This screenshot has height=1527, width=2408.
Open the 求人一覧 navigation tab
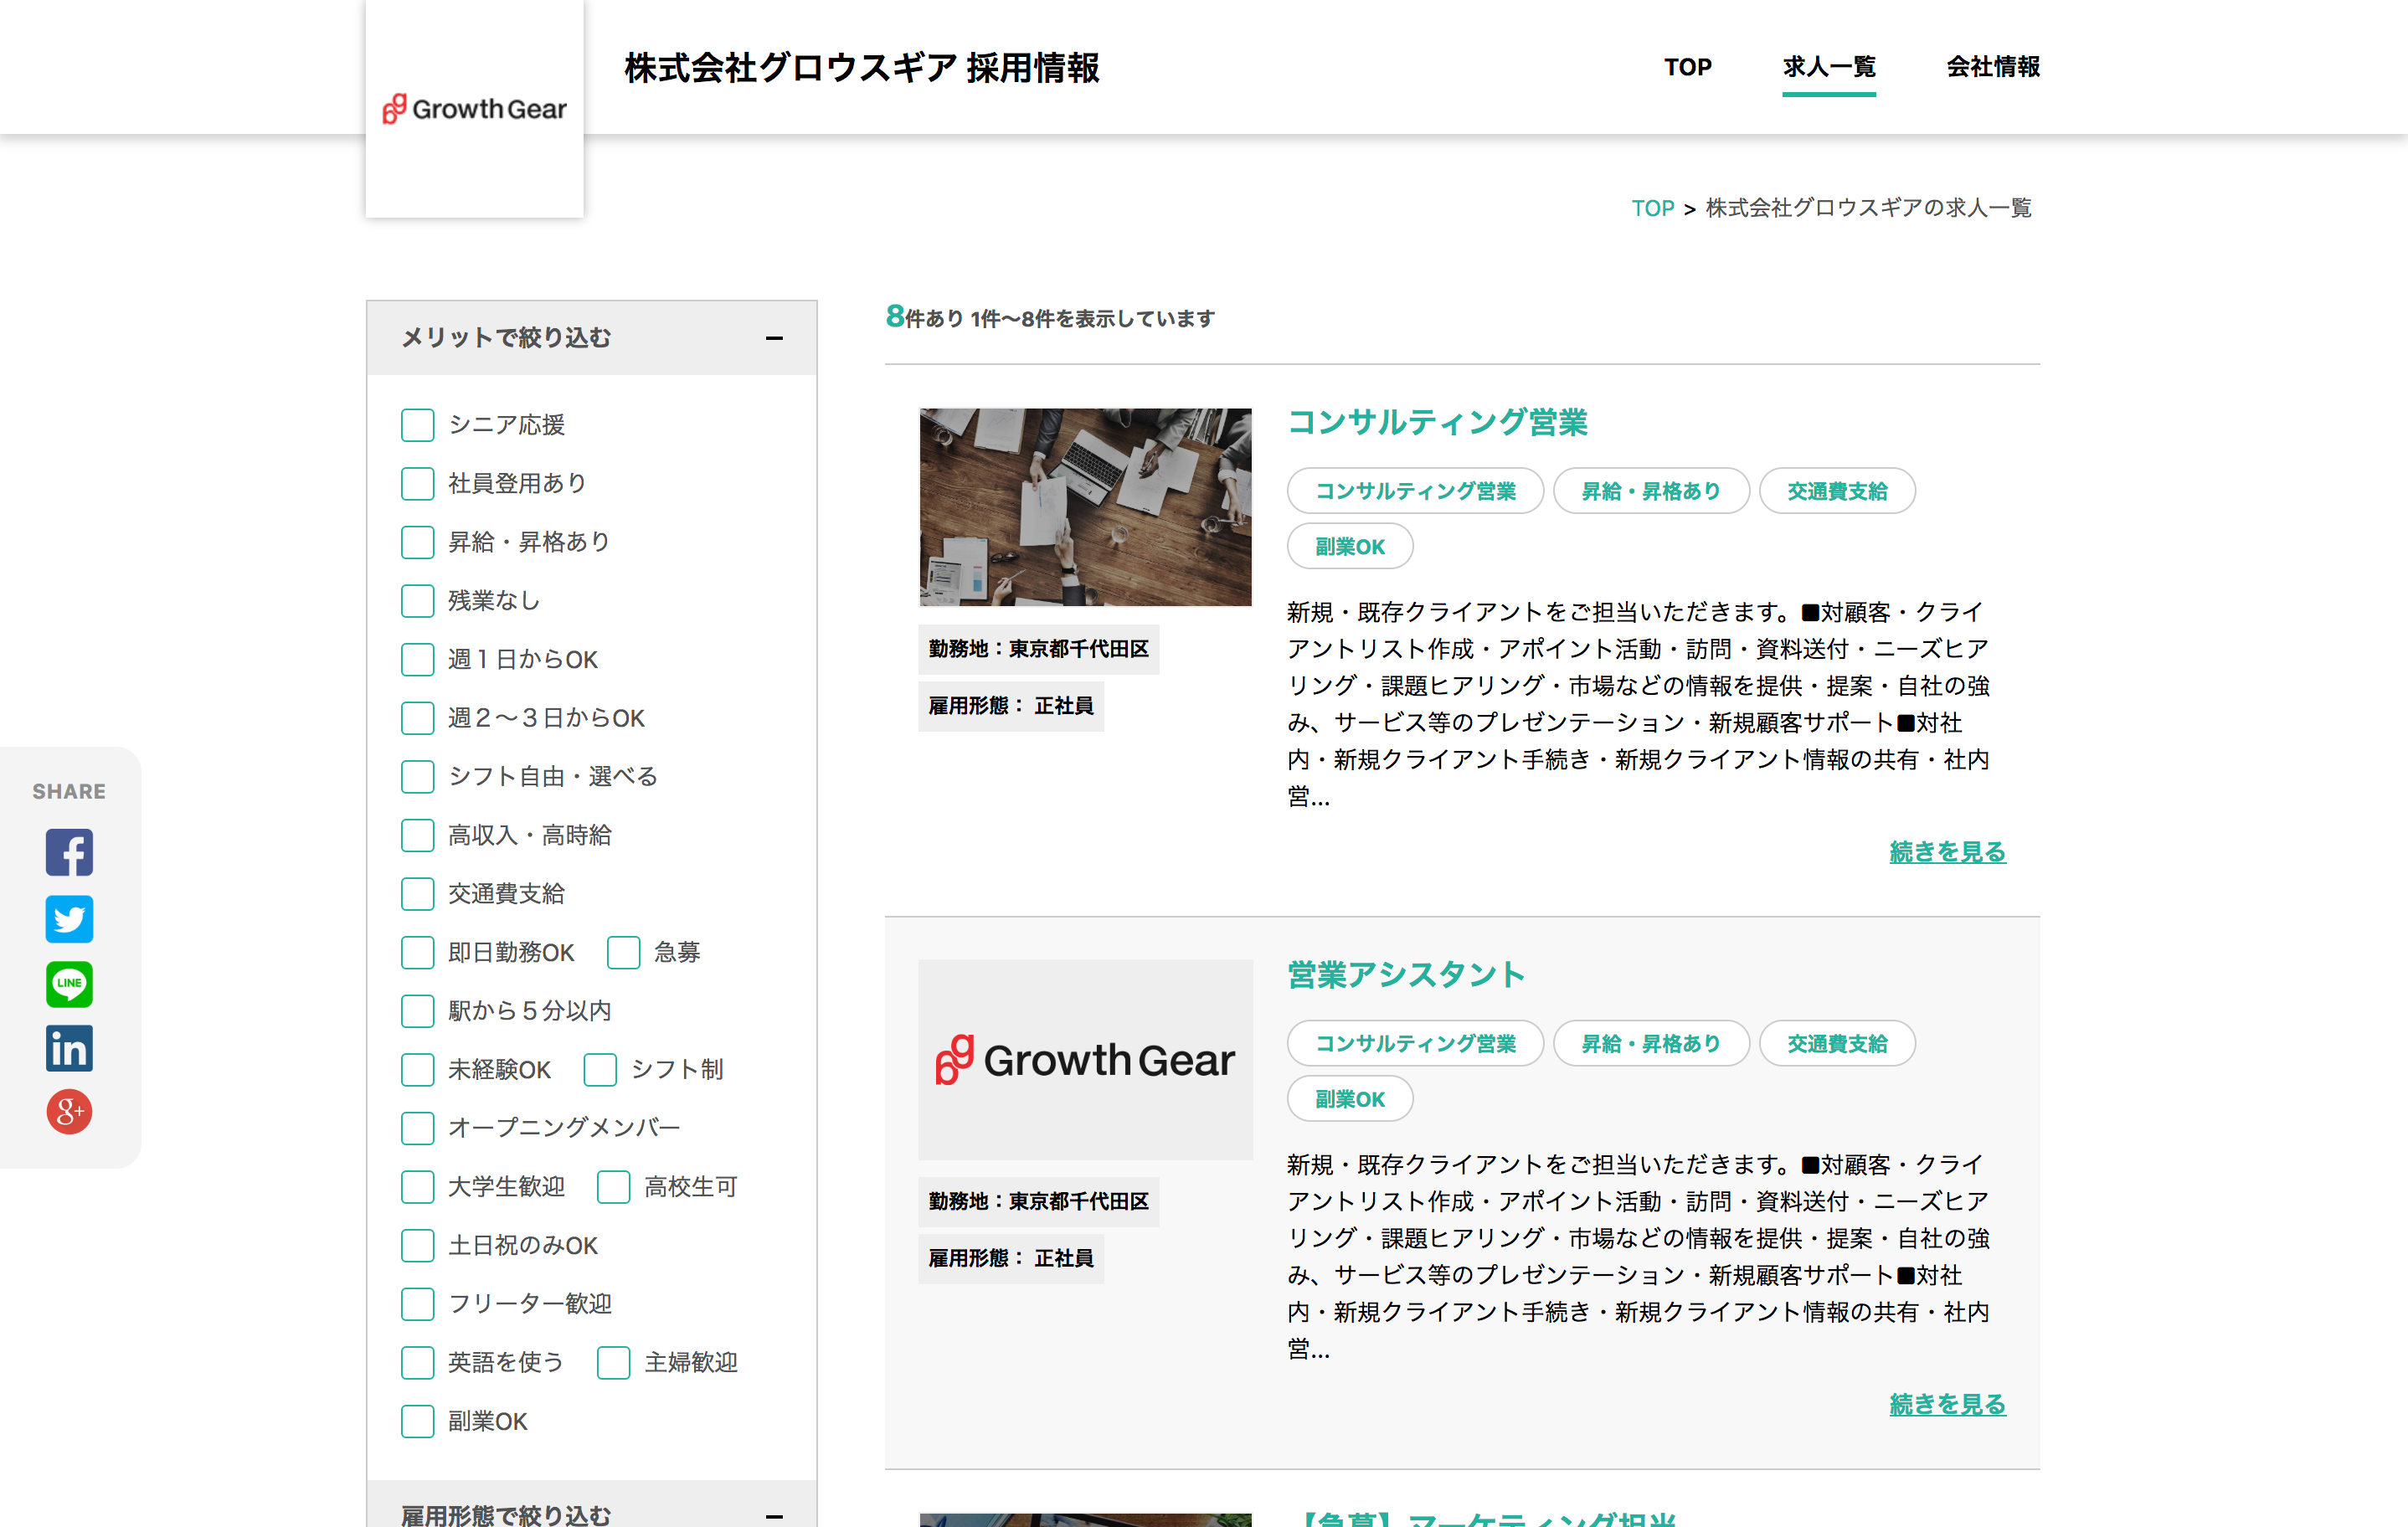(x=1828, y=67)
